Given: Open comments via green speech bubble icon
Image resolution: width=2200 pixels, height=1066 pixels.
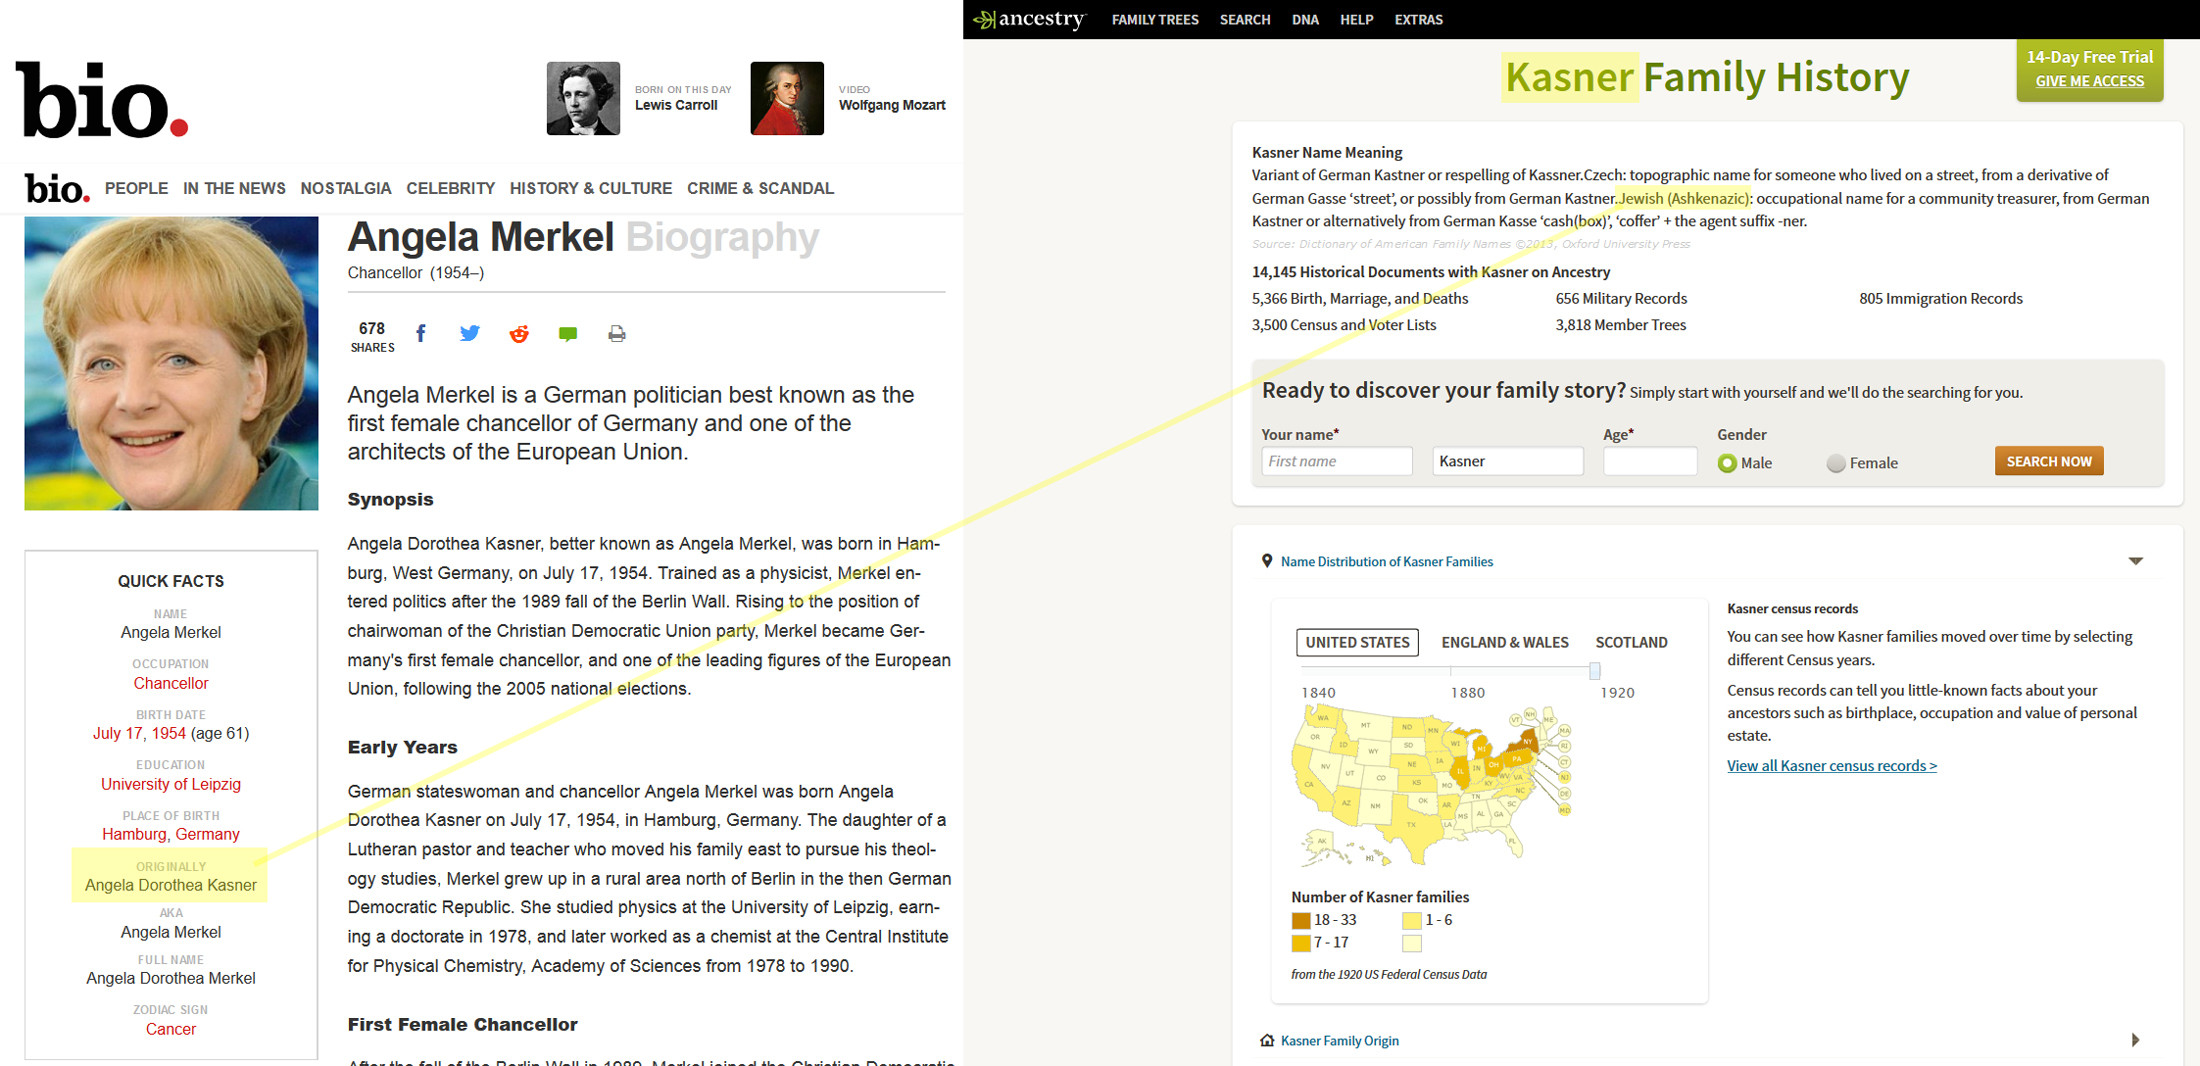Looking at the screenshot, I should [568, 334].
